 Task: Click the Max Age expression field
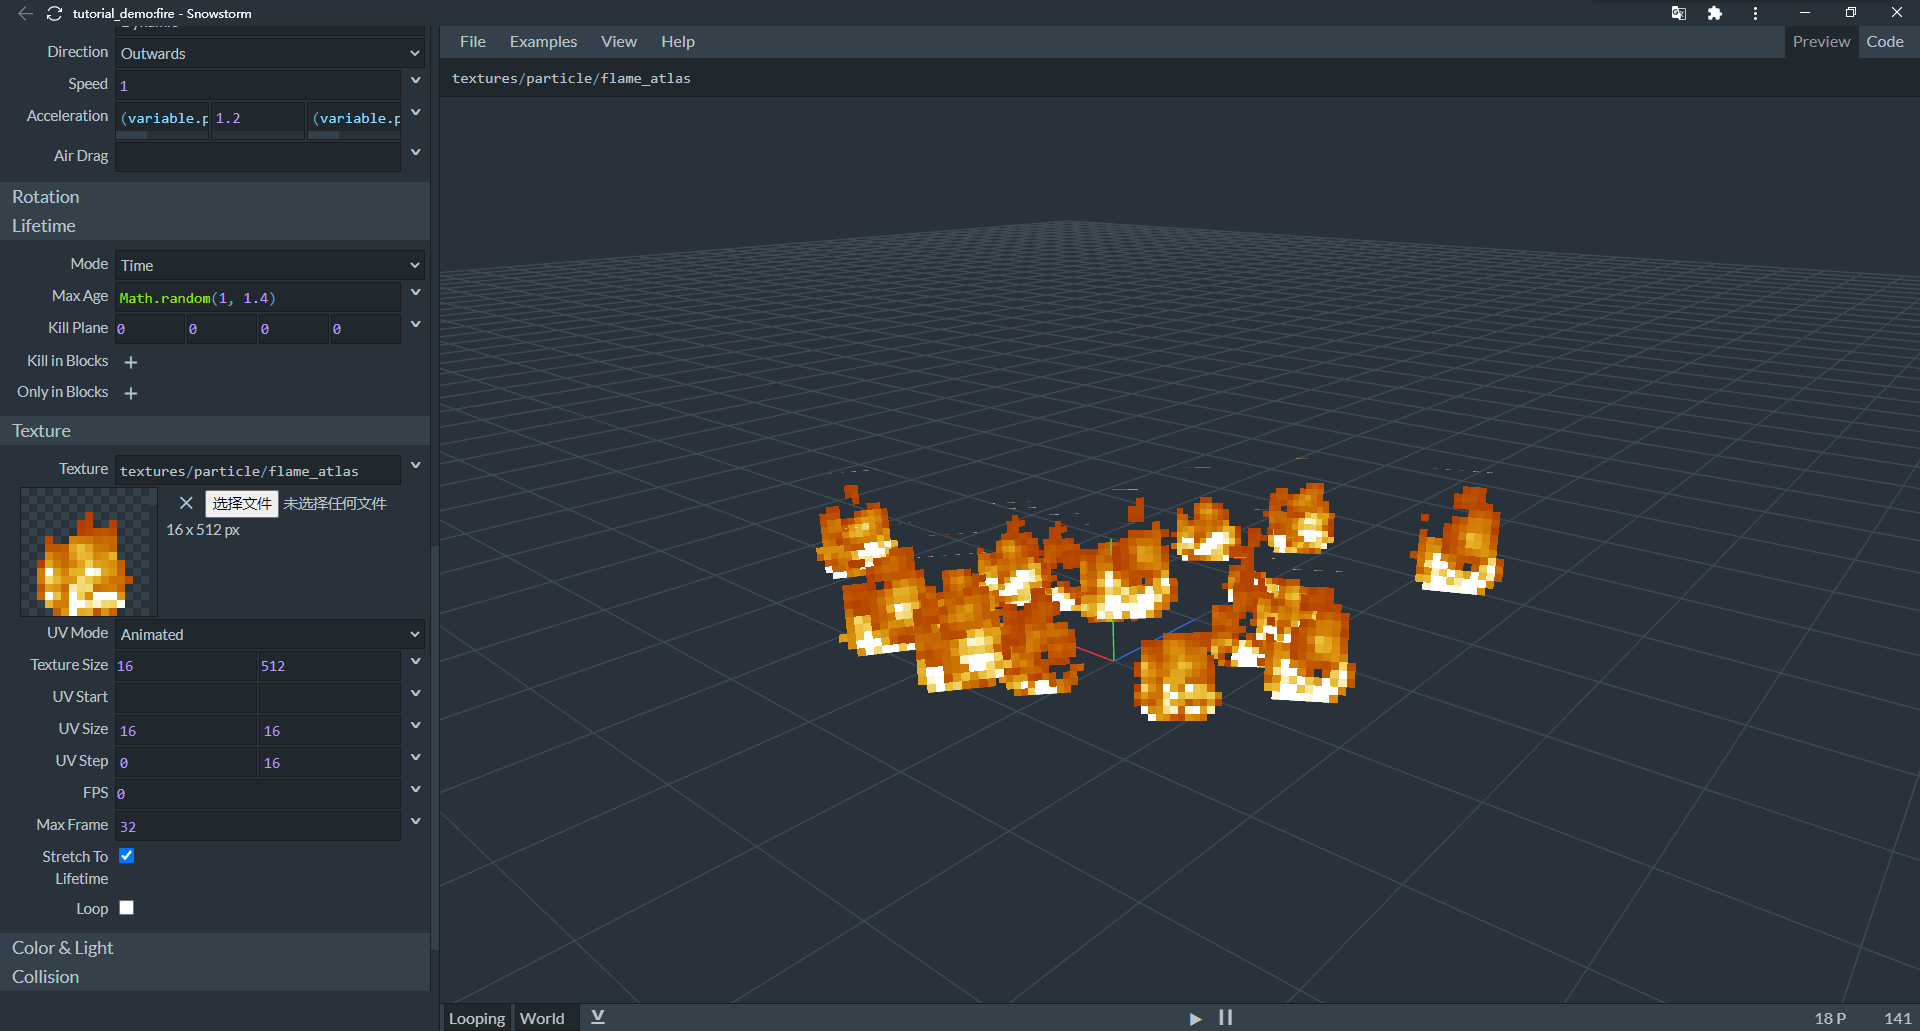coord(258,298)
